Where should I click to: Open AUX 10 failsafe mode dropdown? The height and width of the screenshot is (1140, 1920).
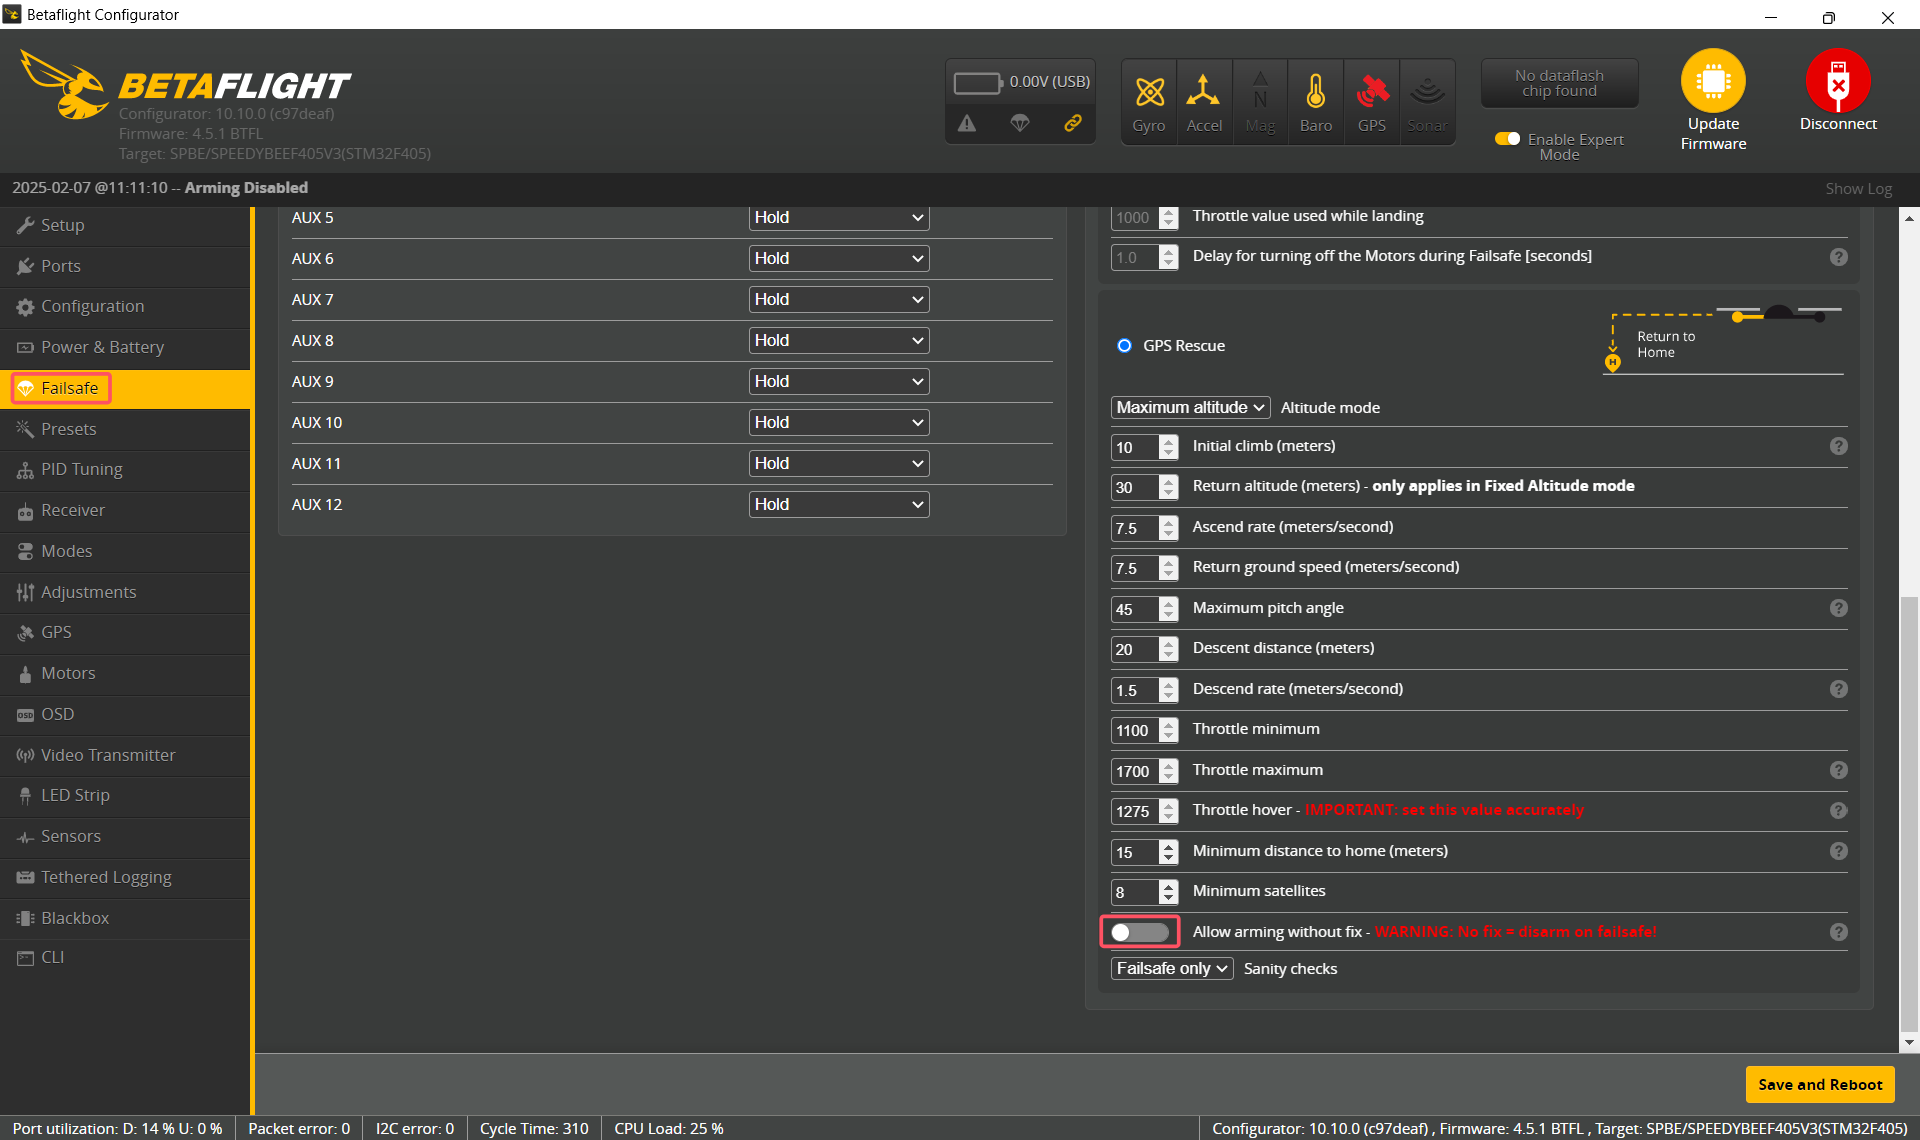tap(839, 423)
